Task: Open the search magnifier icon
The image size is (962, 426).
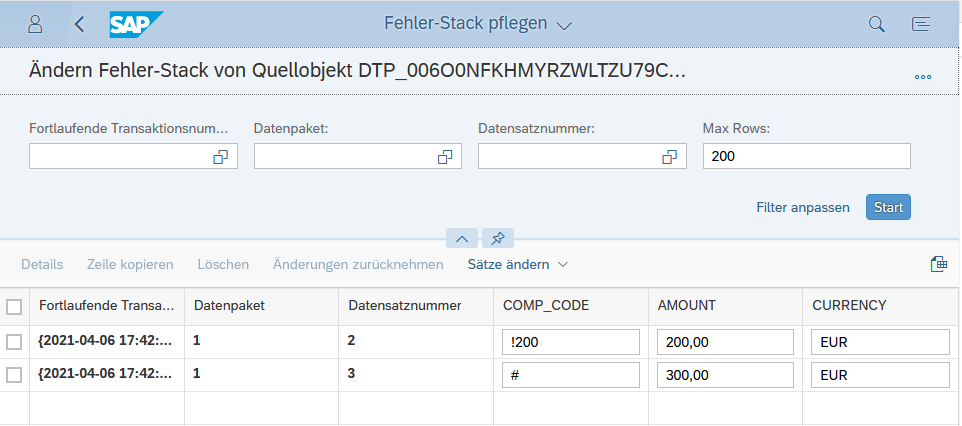Action: 877,24
